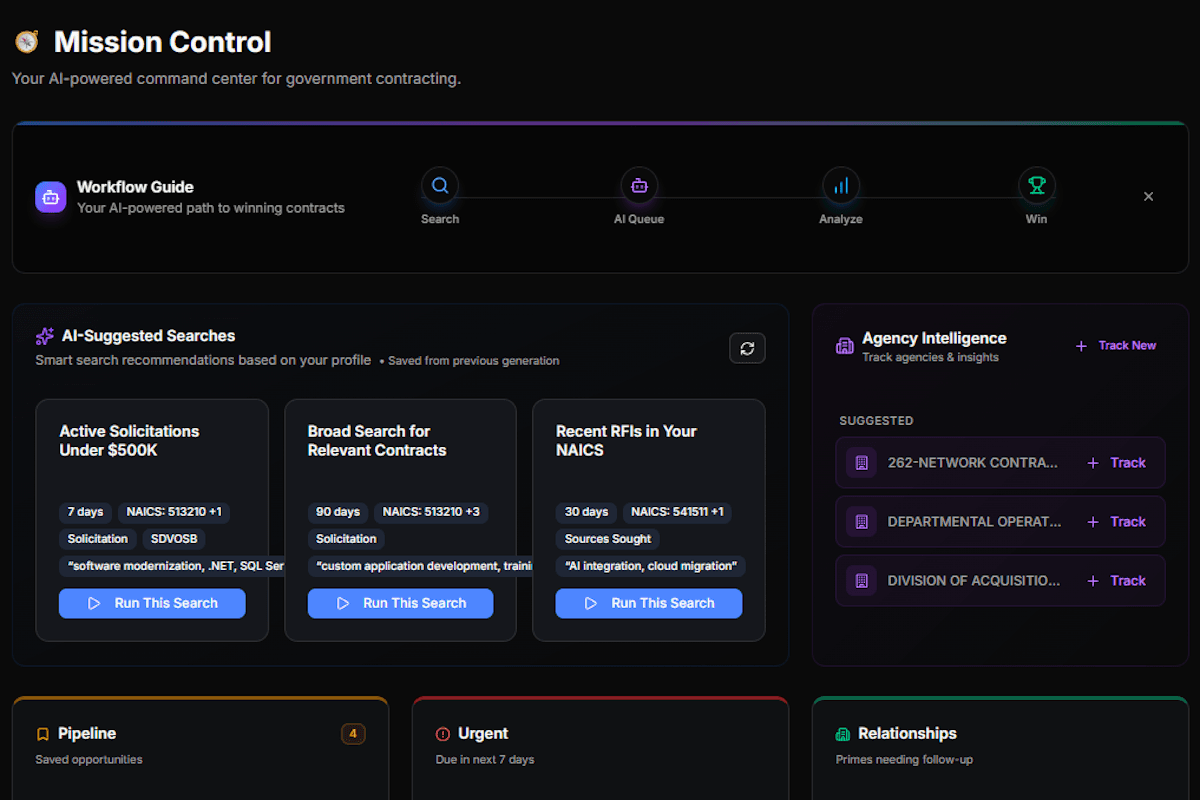Expand the NAICS: 541511 +1 codes
This screenshot has height=800, width=1200.
(677, 512)
